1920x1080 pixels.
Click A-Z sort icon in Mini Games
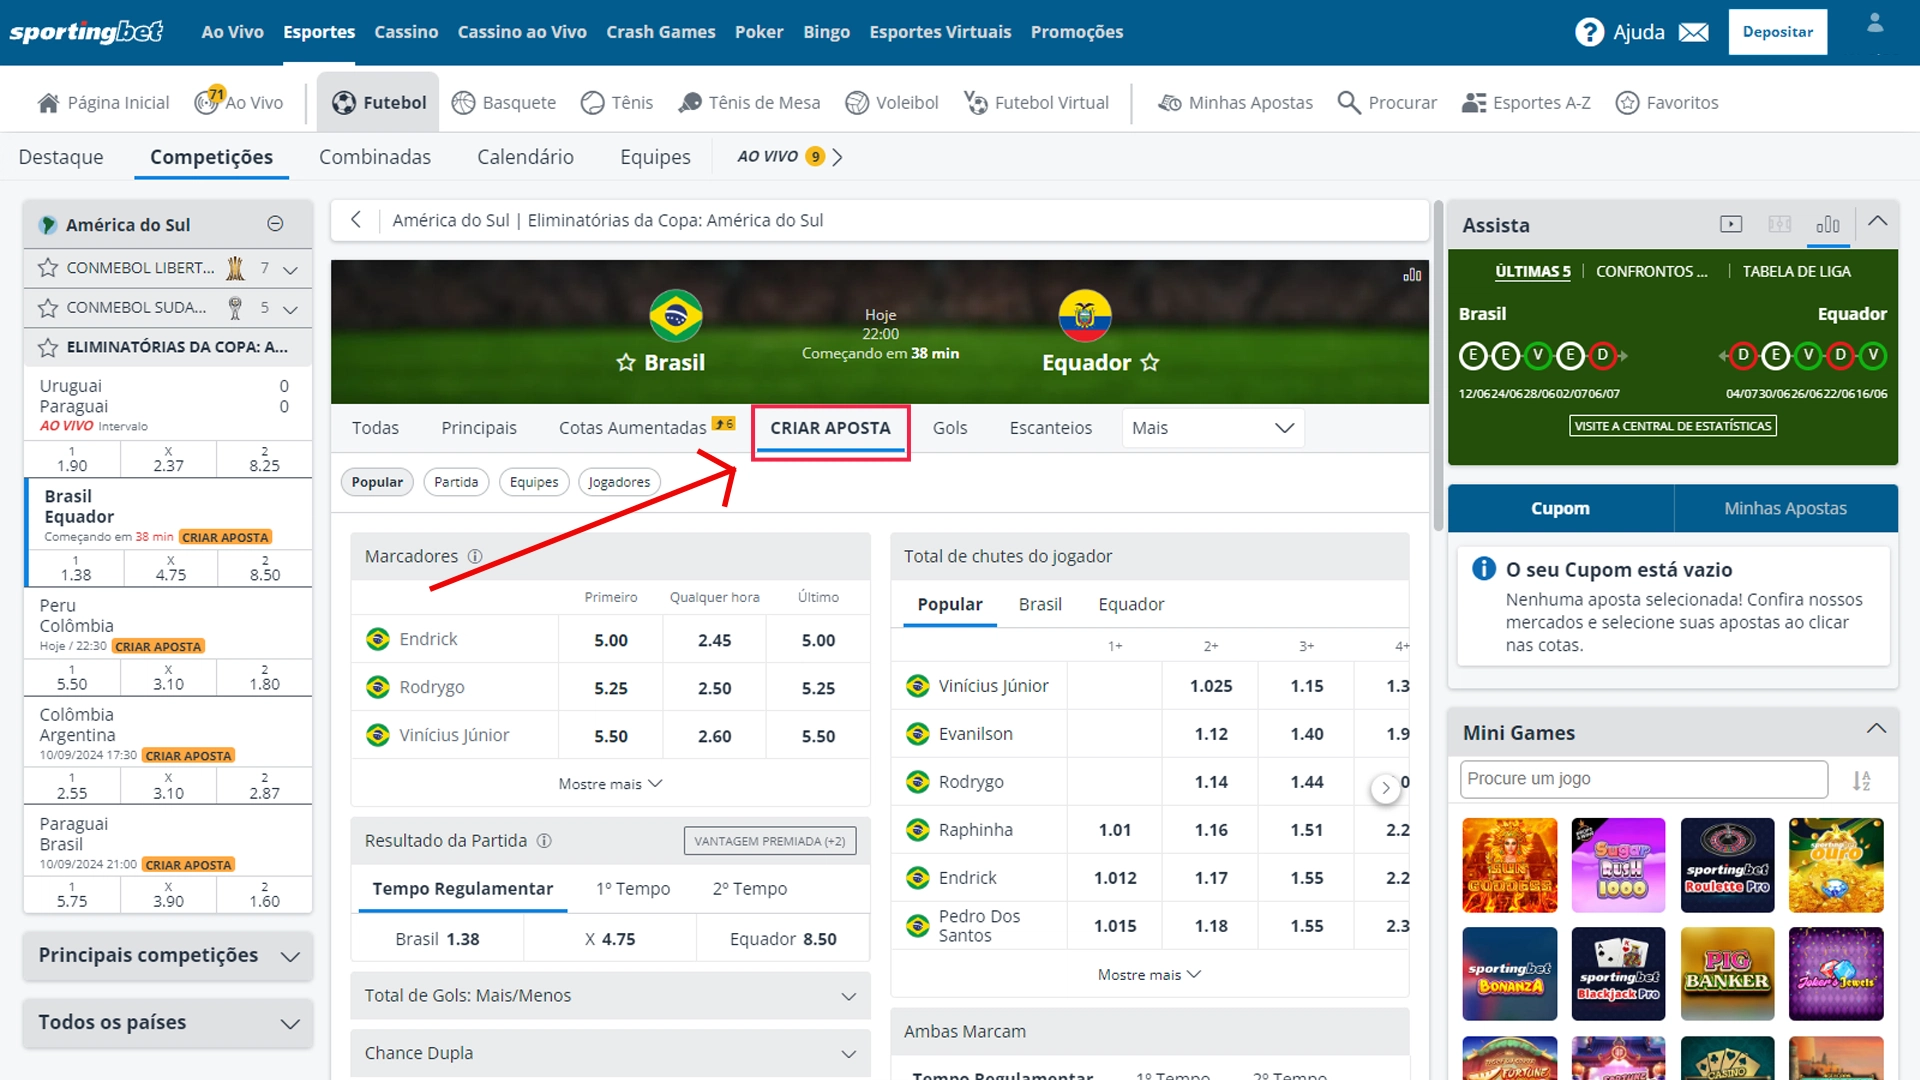coord(1861,780)
